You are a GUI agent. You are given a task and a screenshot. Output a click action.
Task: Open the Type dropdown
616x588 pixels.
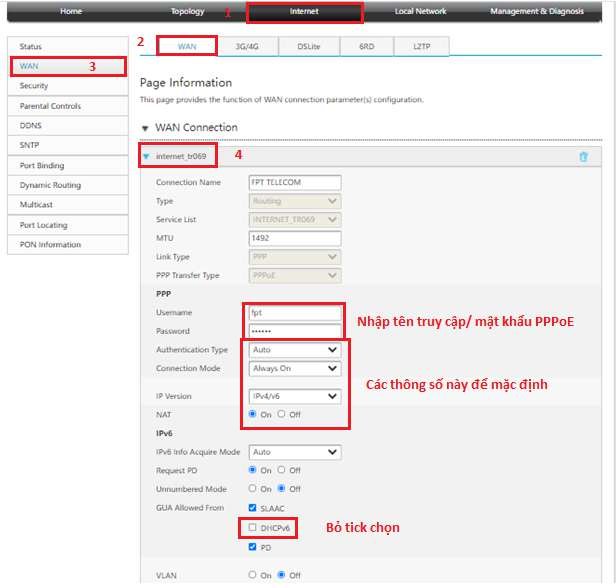pos(295,201)
